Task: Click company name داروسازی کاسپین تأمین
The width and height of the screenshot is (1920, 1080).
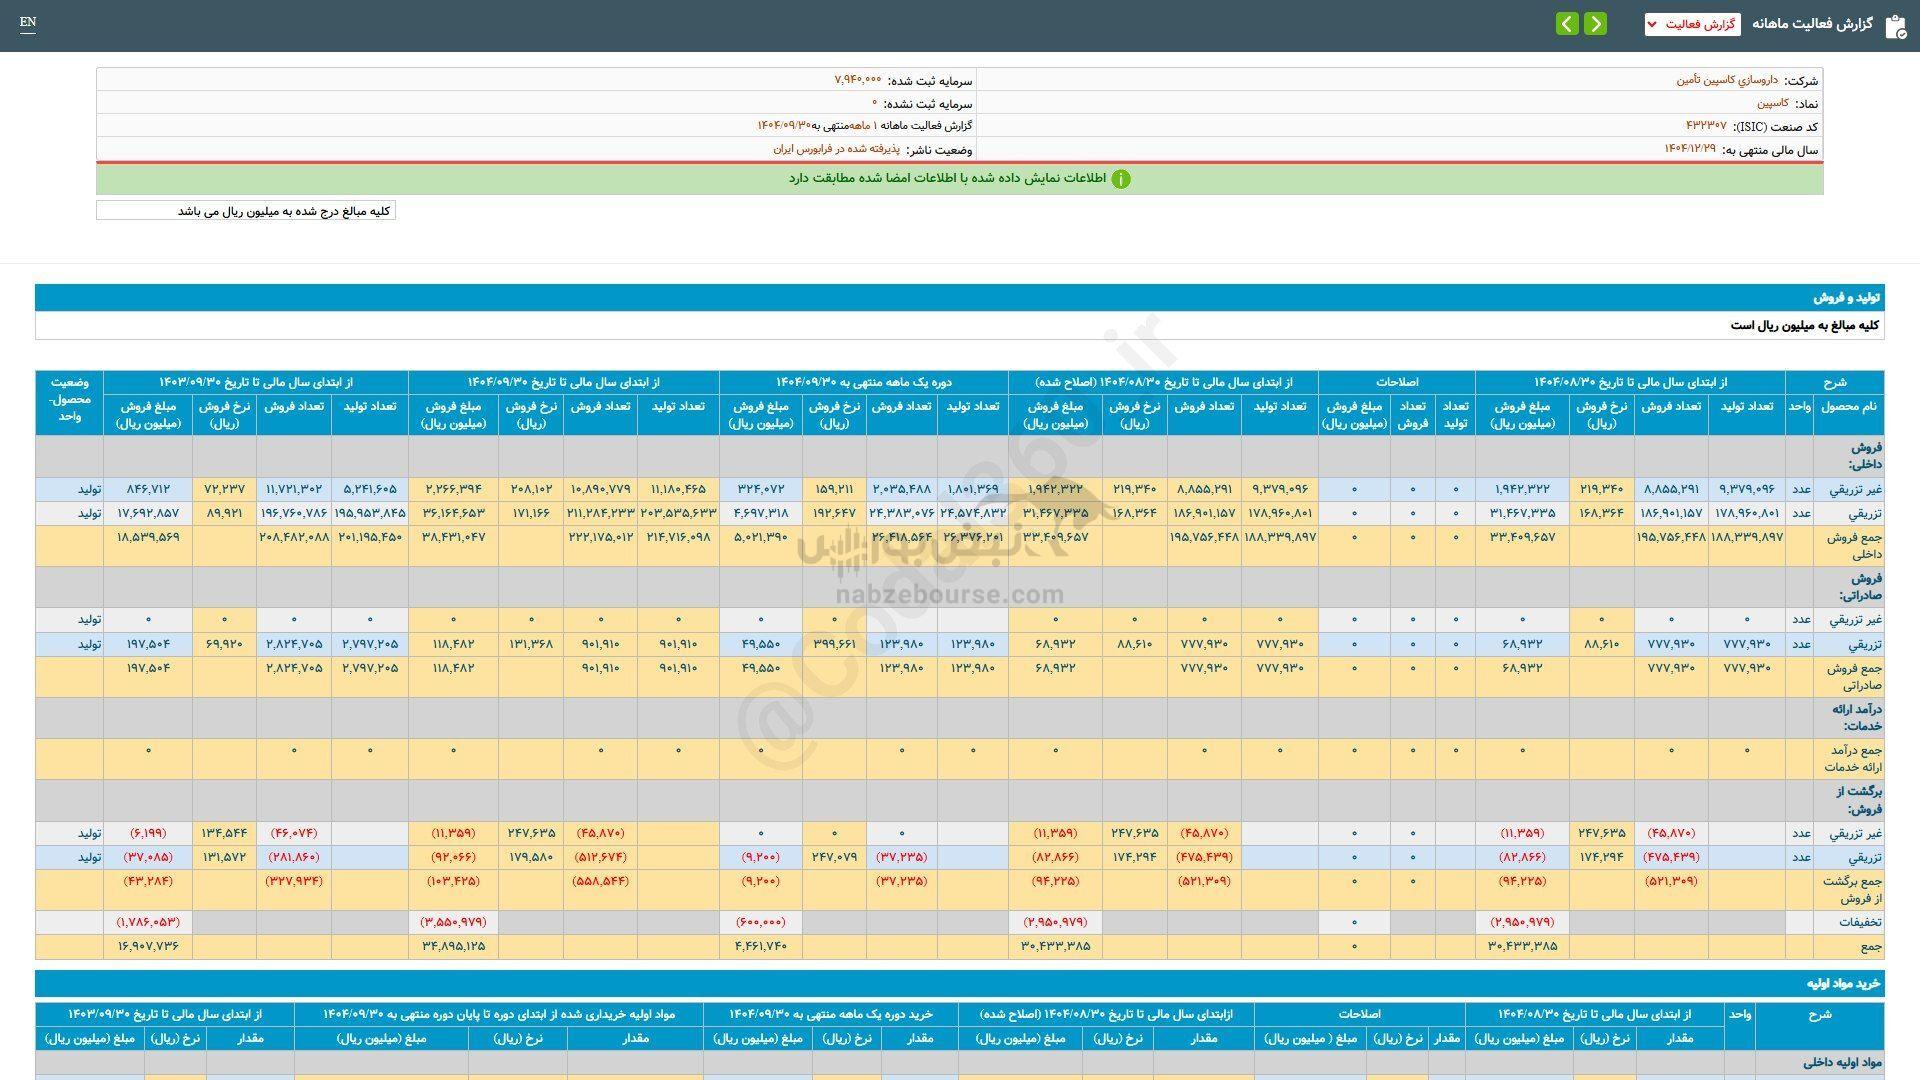Action: [1727, 80]
